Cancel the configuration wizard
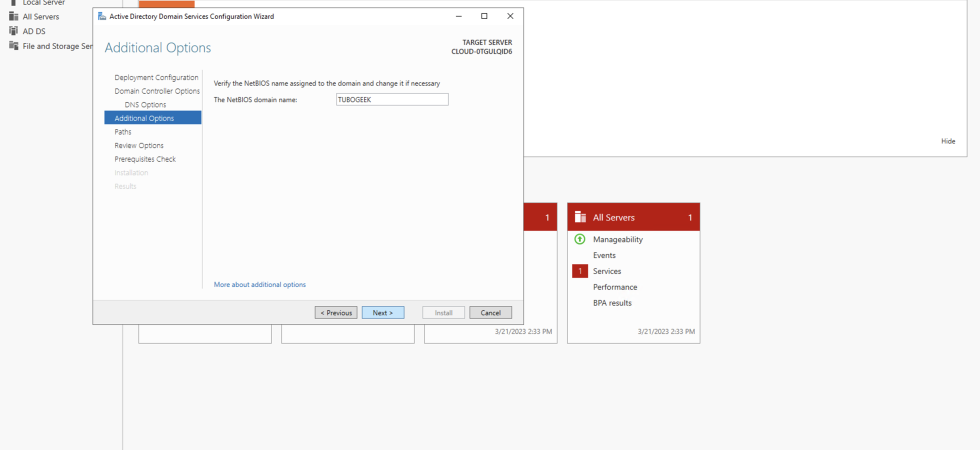The image size is (980, 450). (x=491, y=312)
